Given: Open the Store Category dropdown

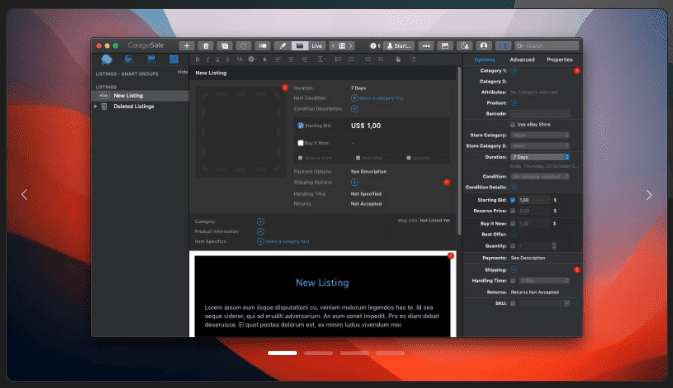Looking at the screenshot, I should [540, 135].
